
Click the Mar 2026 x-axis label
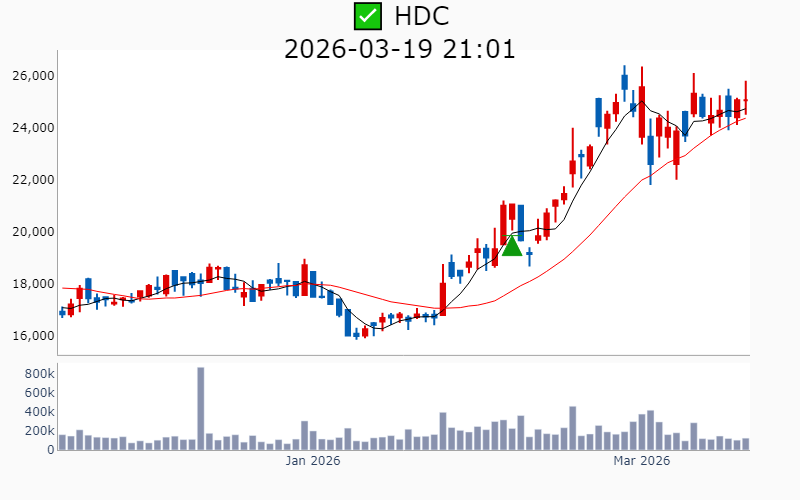tap(641, 461)
